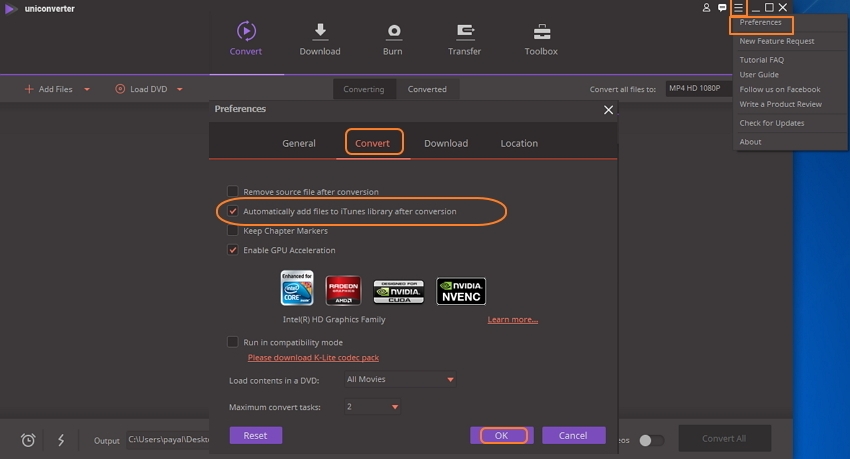Switch to the Download preferences tab

point(446,144)
